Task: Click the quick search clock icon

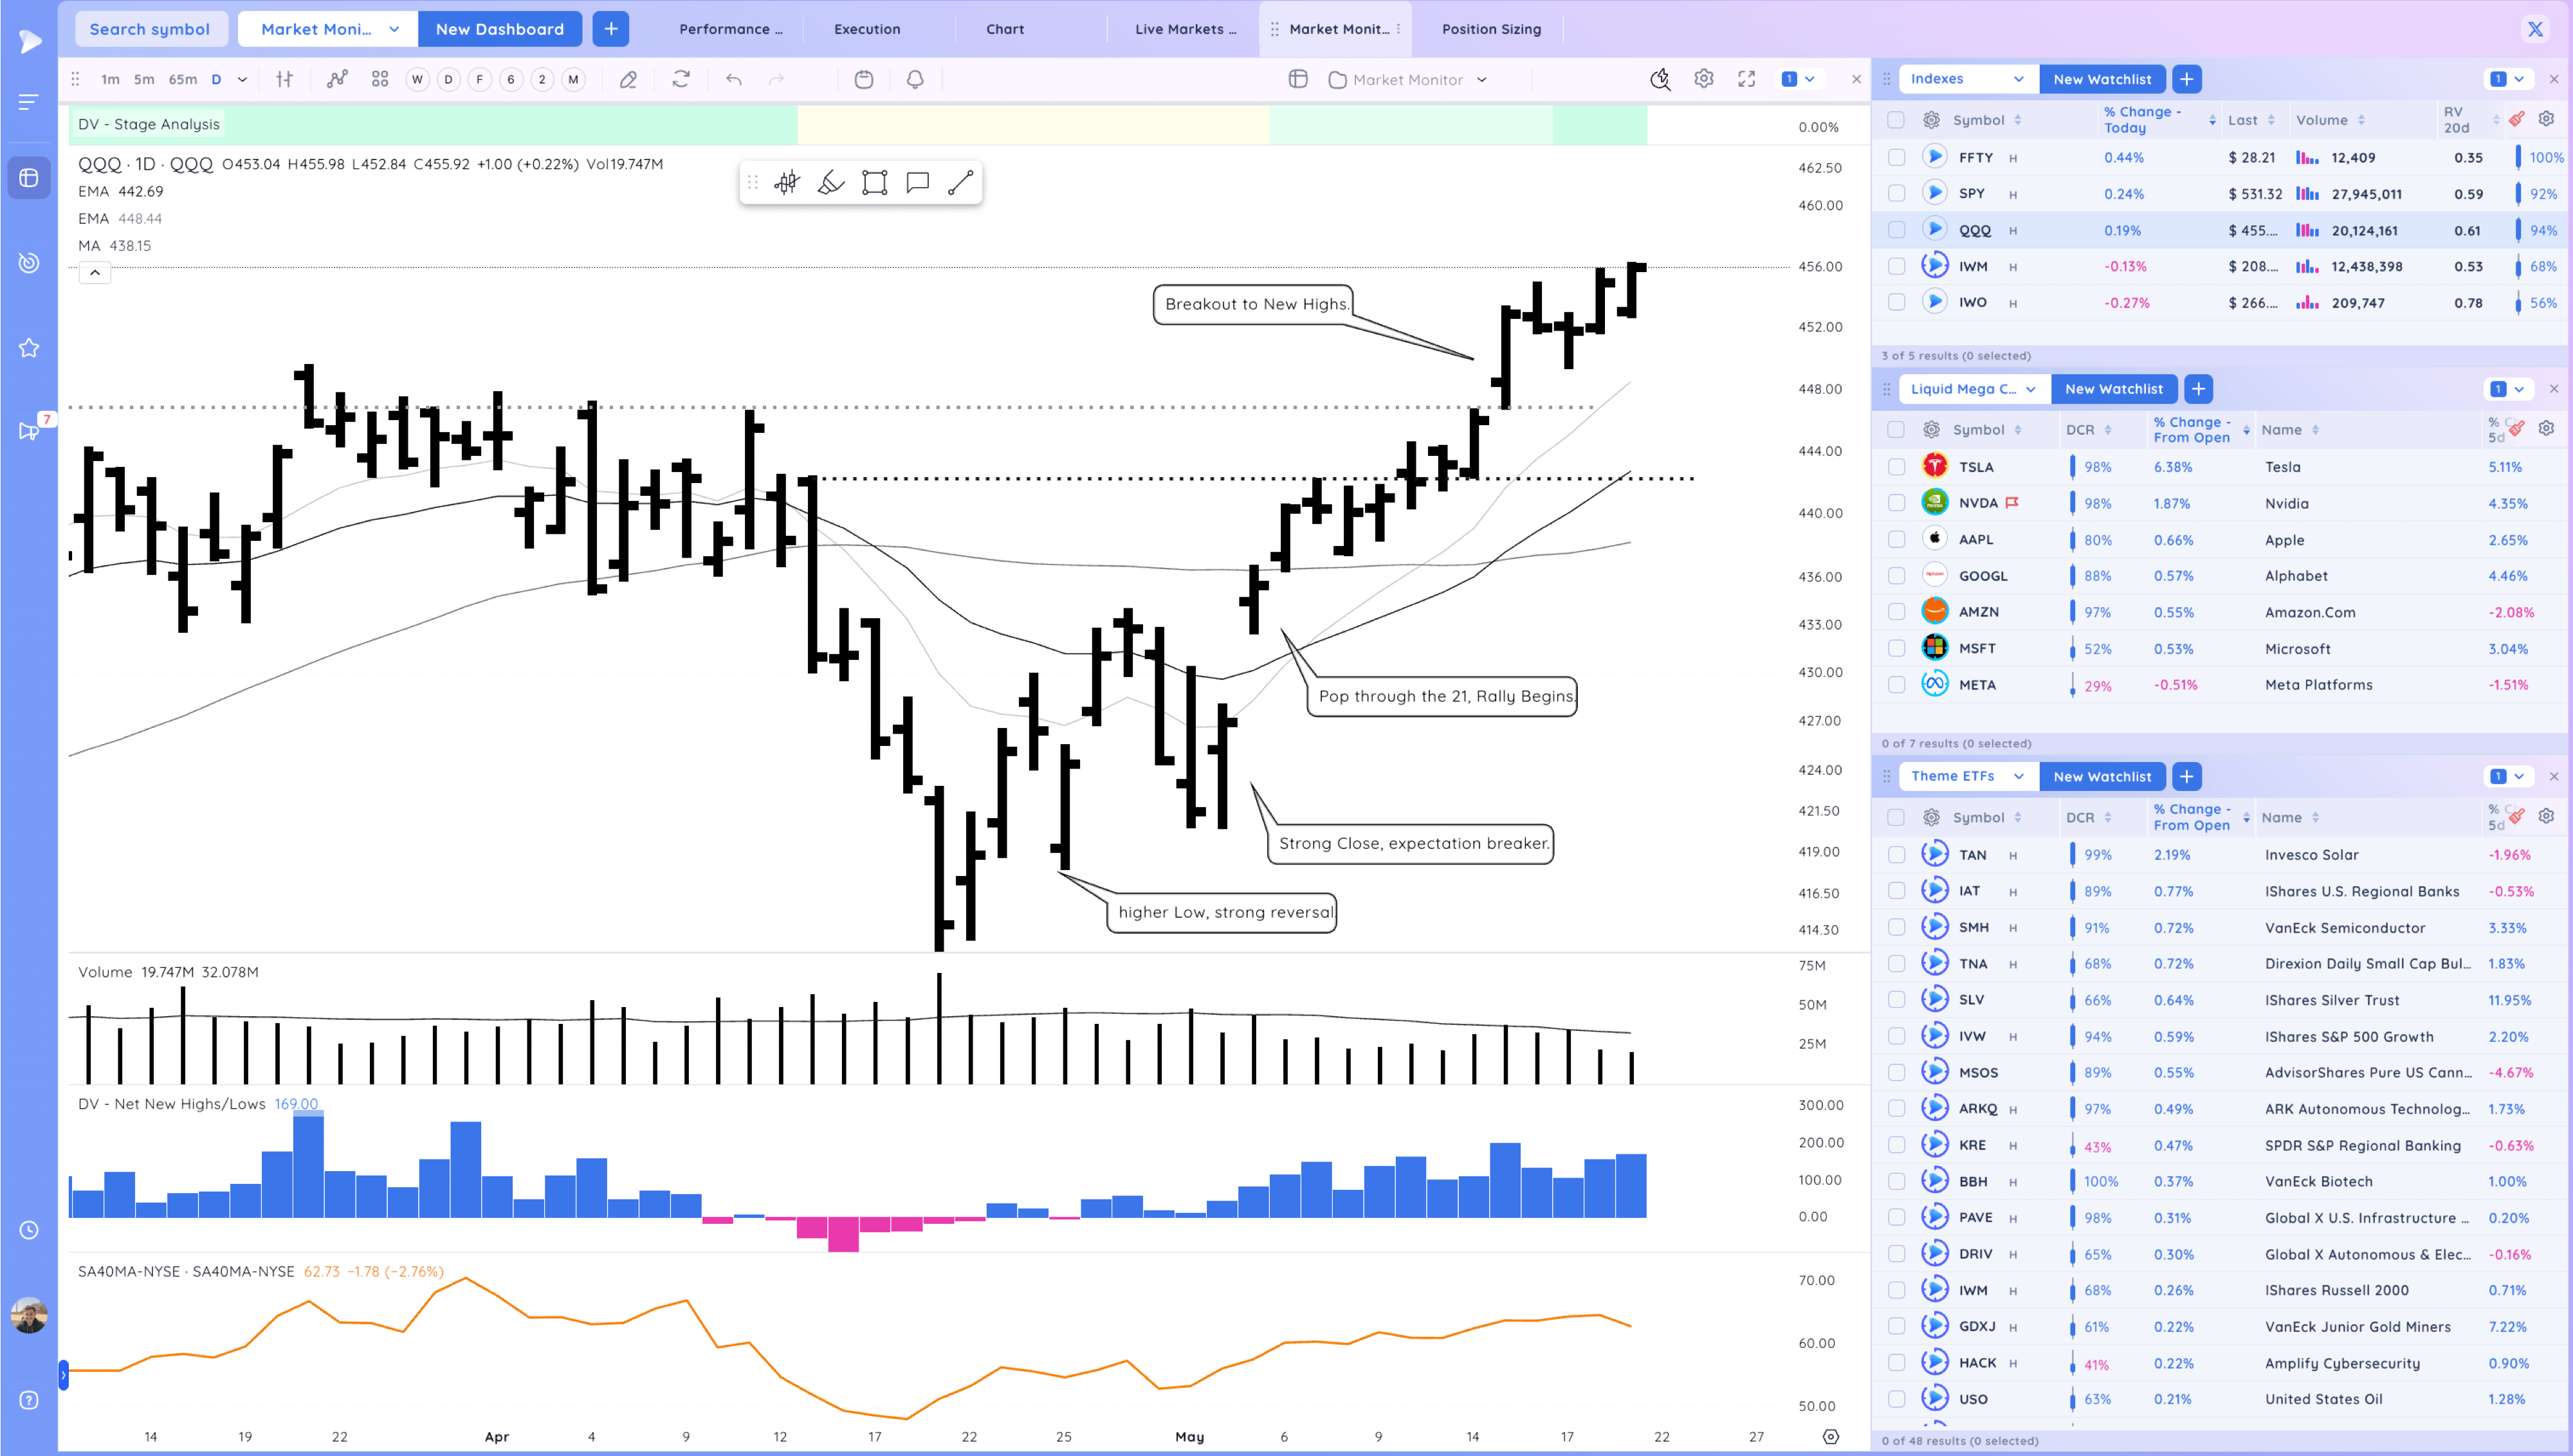Action: (1660, 79)
